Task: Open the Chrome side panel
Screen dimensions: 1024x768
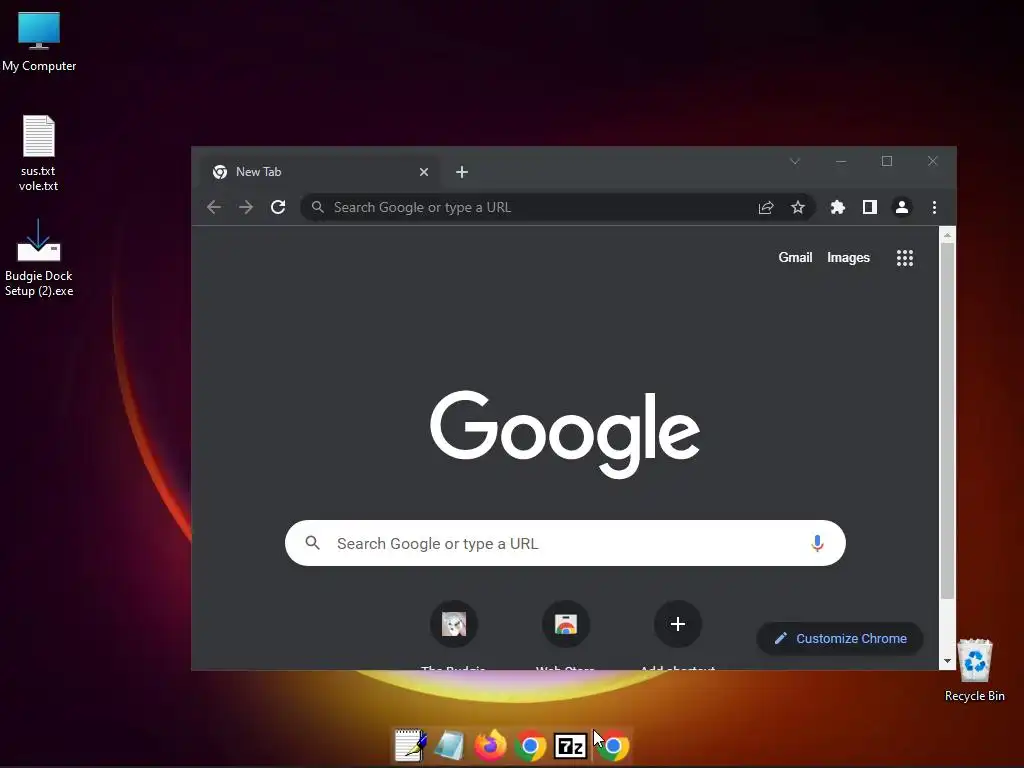Action: click(x=869, y=208)
